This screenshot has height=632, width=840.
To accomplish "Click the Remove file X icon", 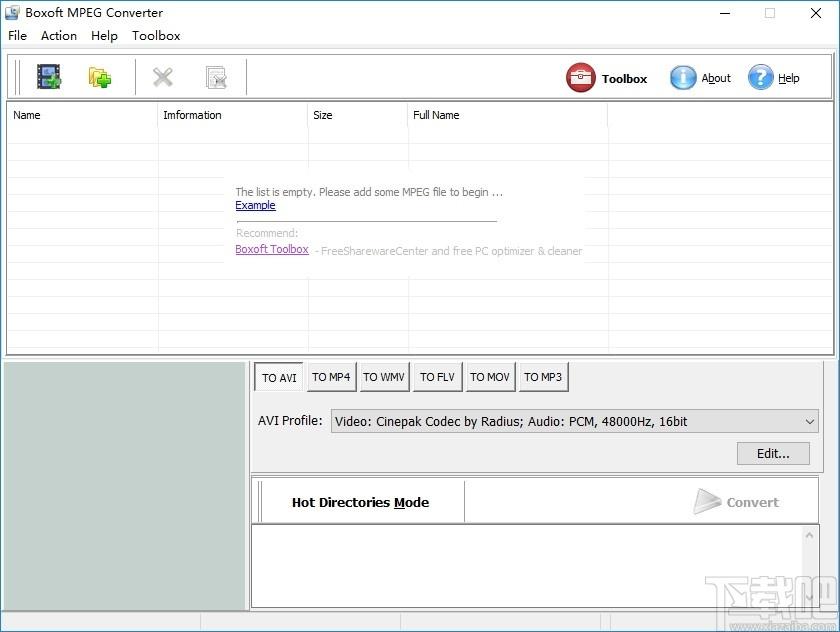I will pyautogui.click(x=162, y=77).
